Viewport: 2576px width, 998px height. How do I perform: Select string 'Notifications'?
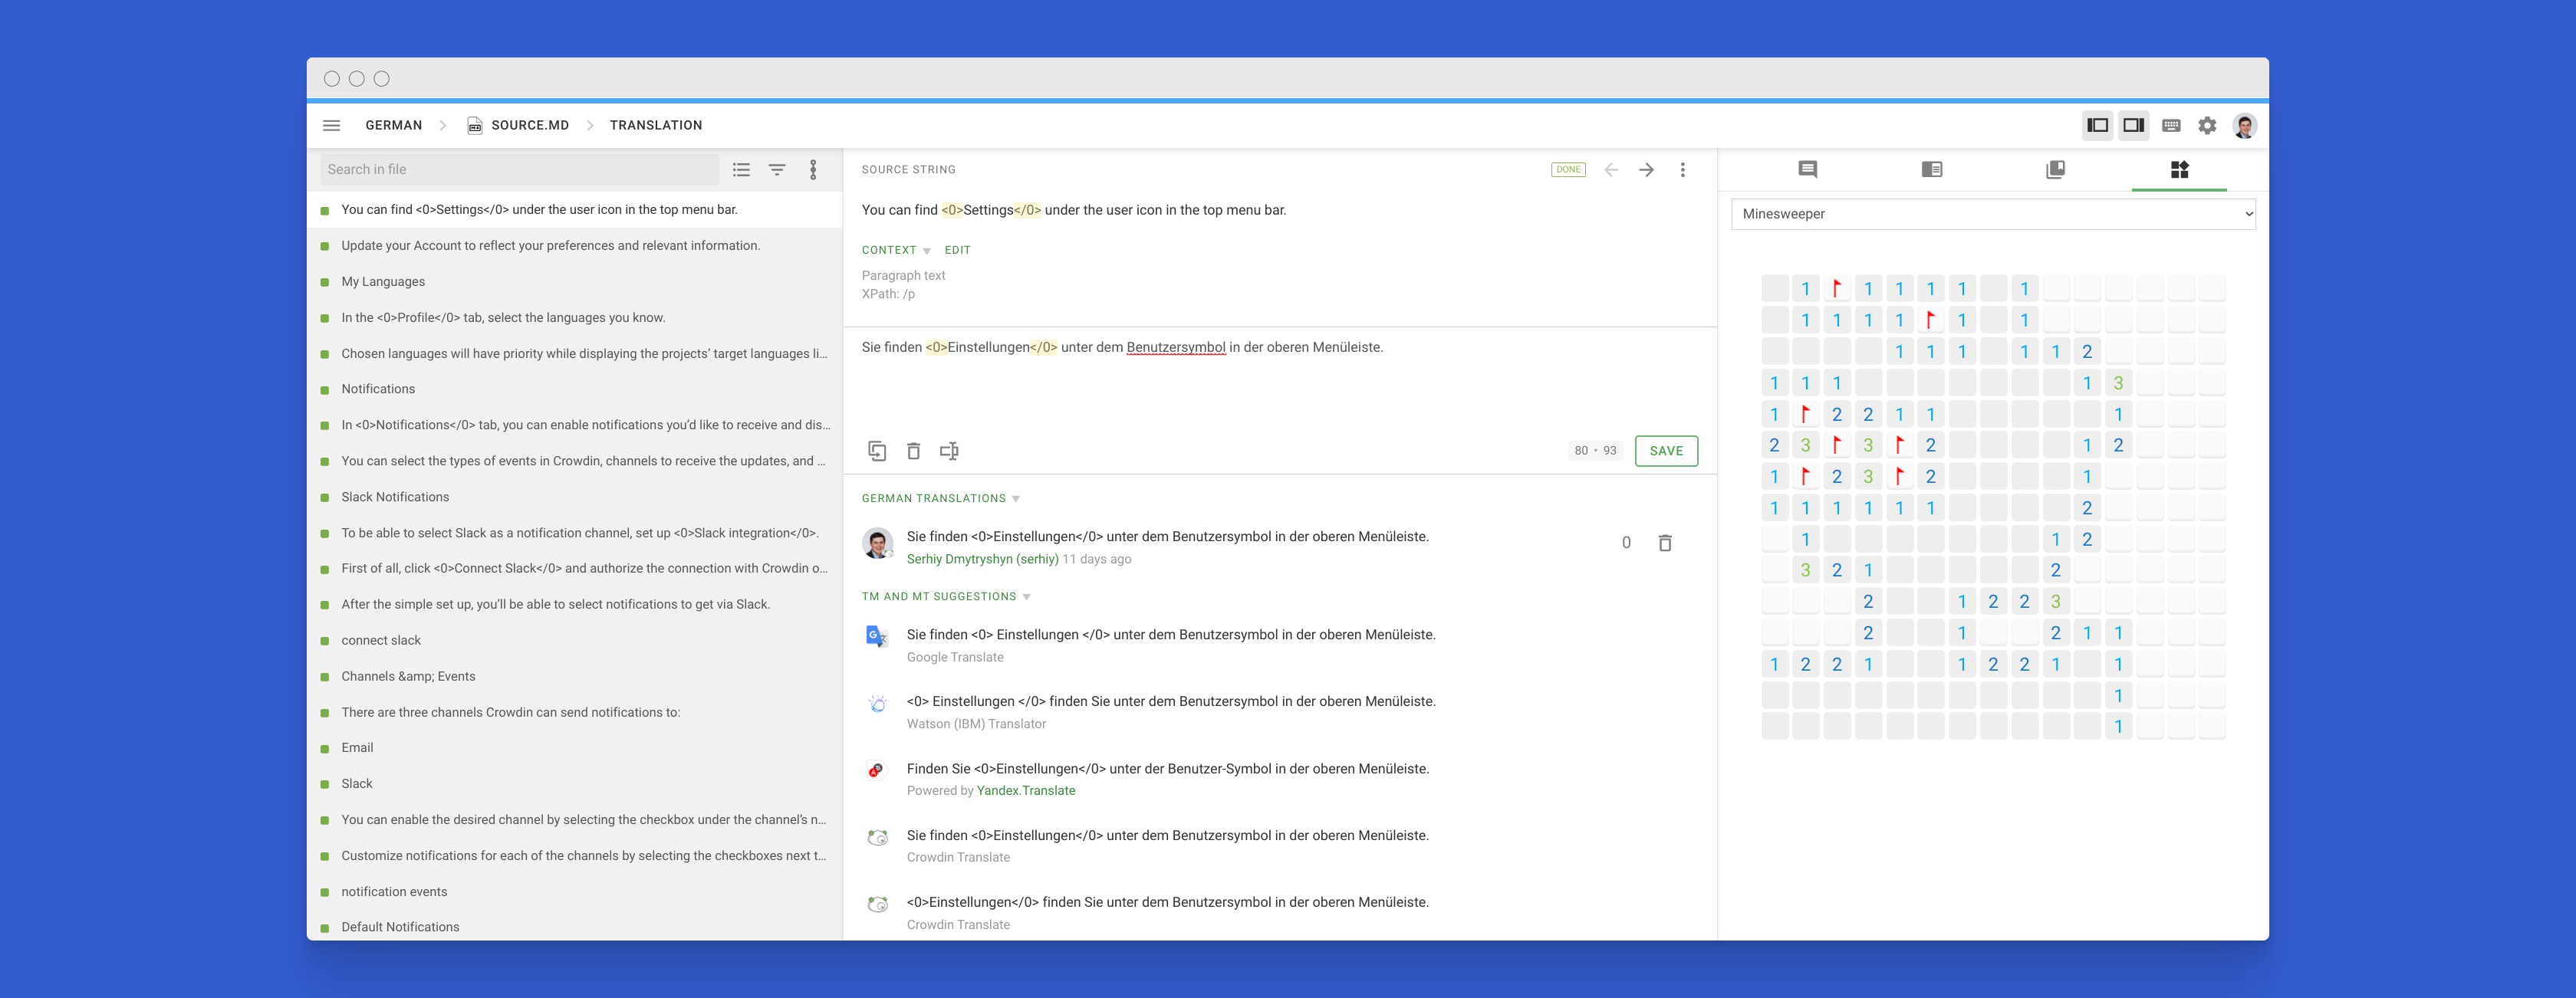pyautogui.click(x=378, y=389)
